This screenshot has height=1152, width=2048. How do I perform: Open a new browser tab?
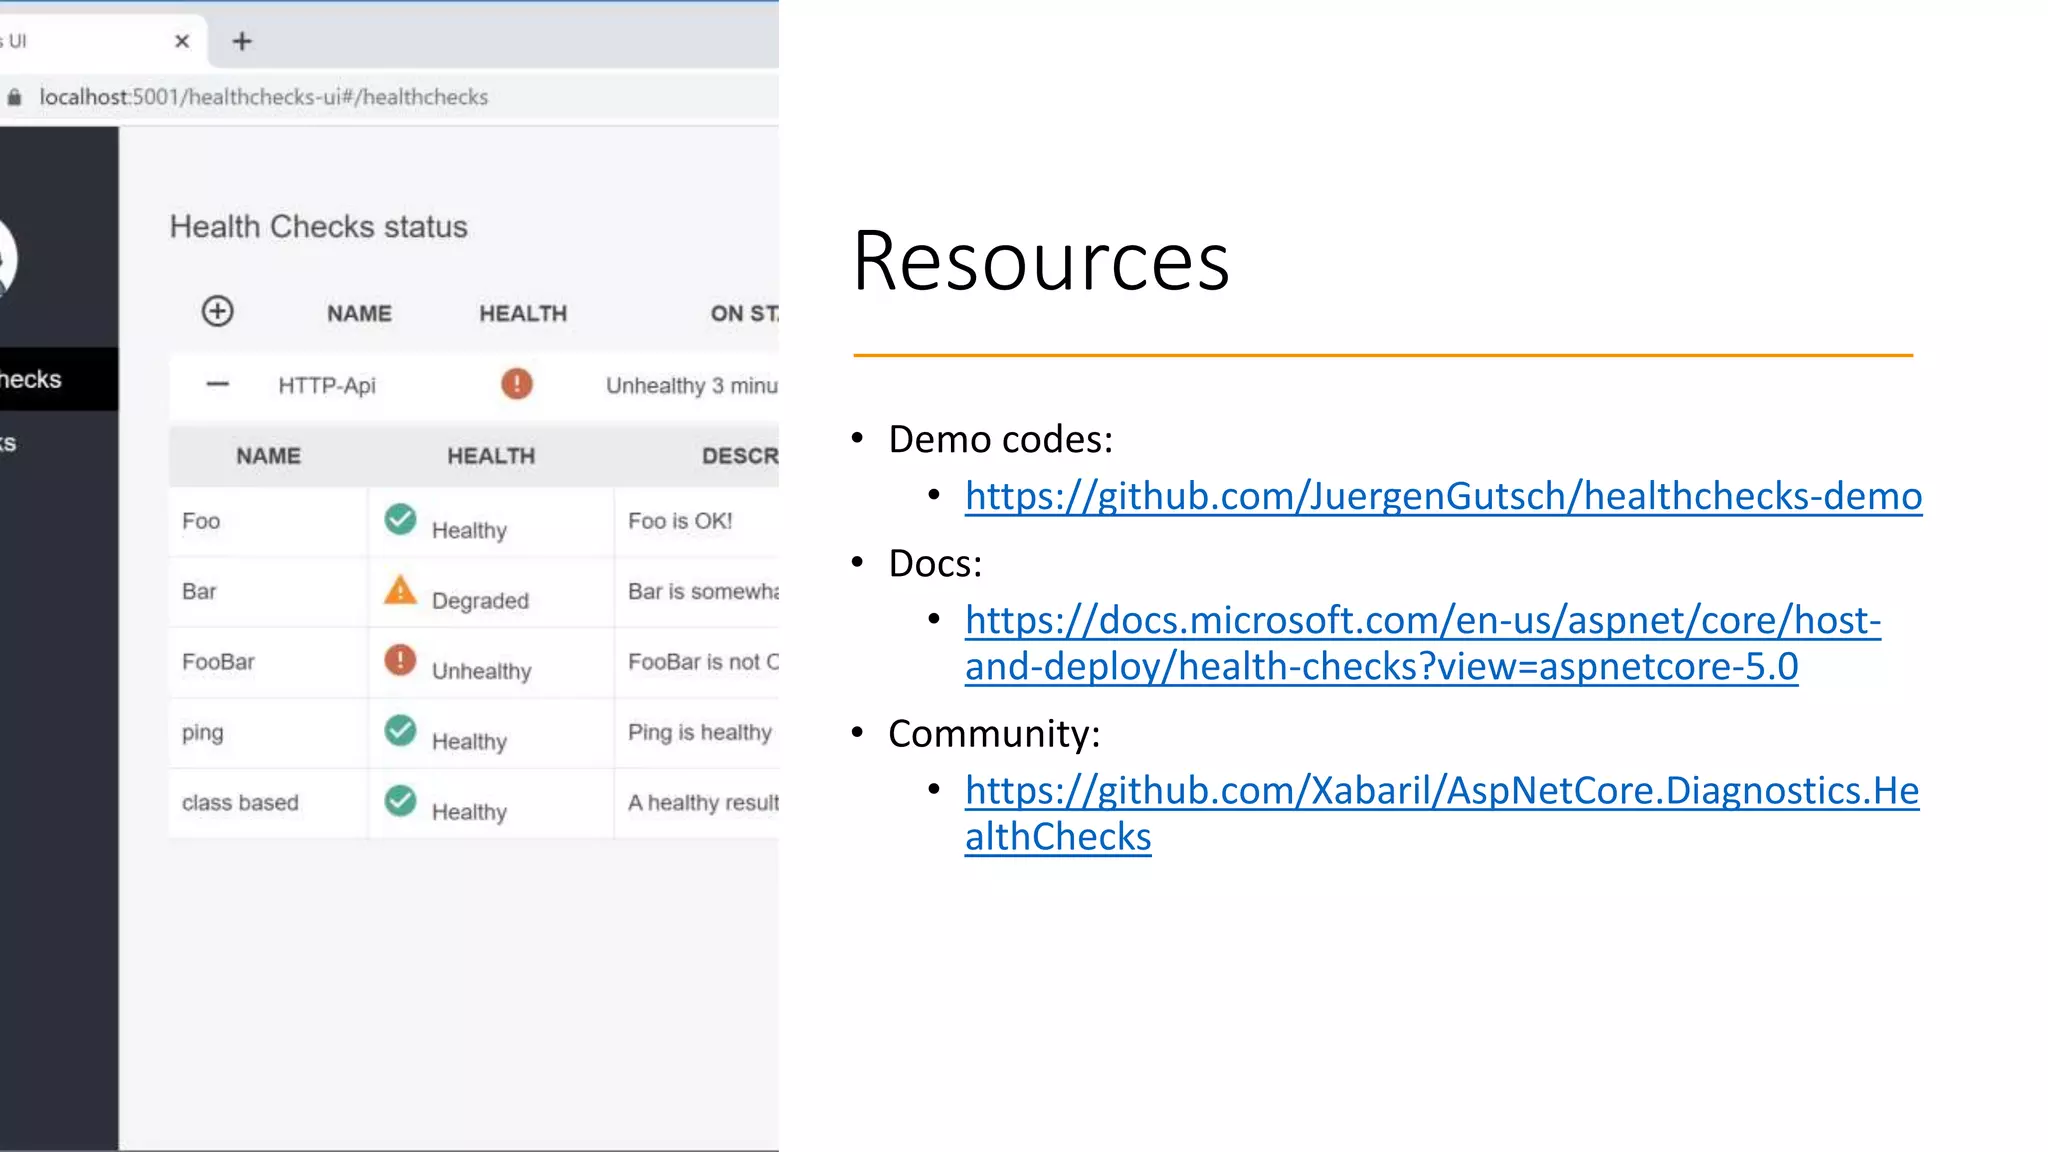[x=242, y=41]
